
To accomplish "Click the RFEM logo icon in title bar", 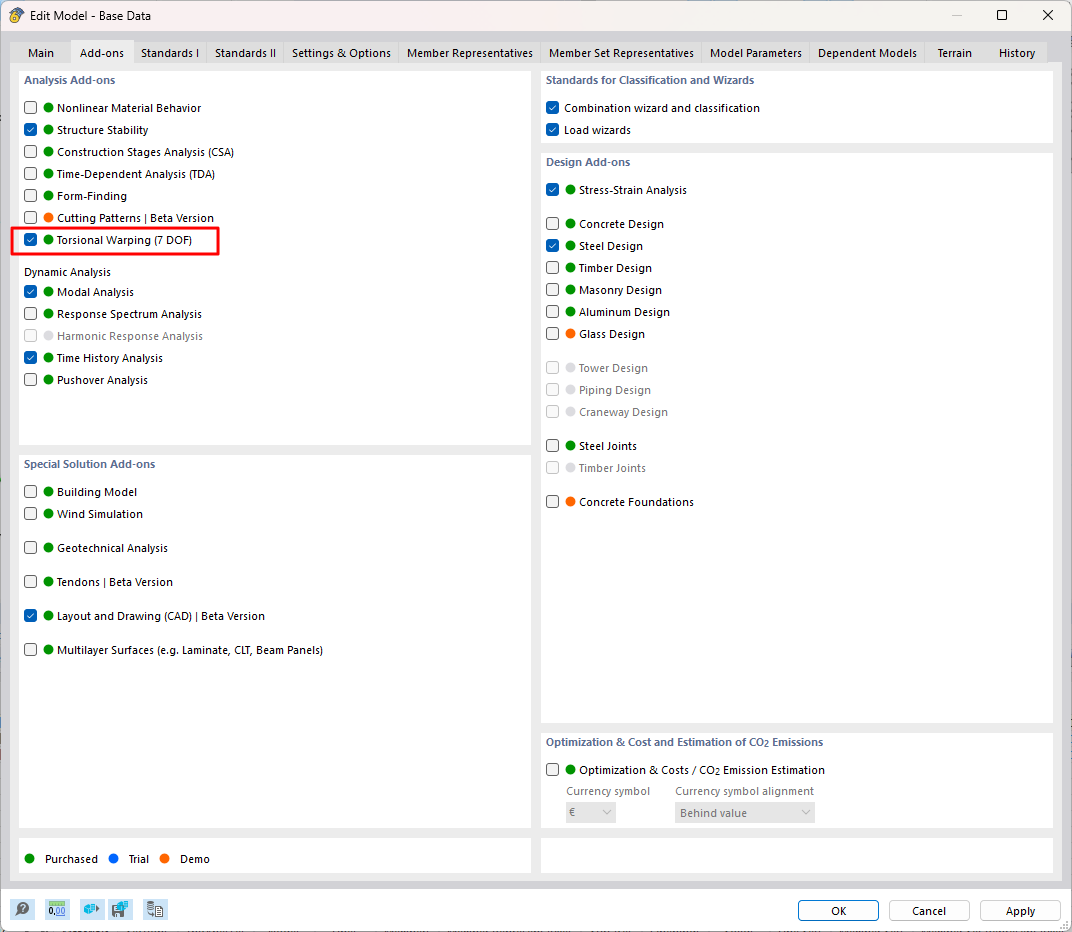I will point(15,15).
